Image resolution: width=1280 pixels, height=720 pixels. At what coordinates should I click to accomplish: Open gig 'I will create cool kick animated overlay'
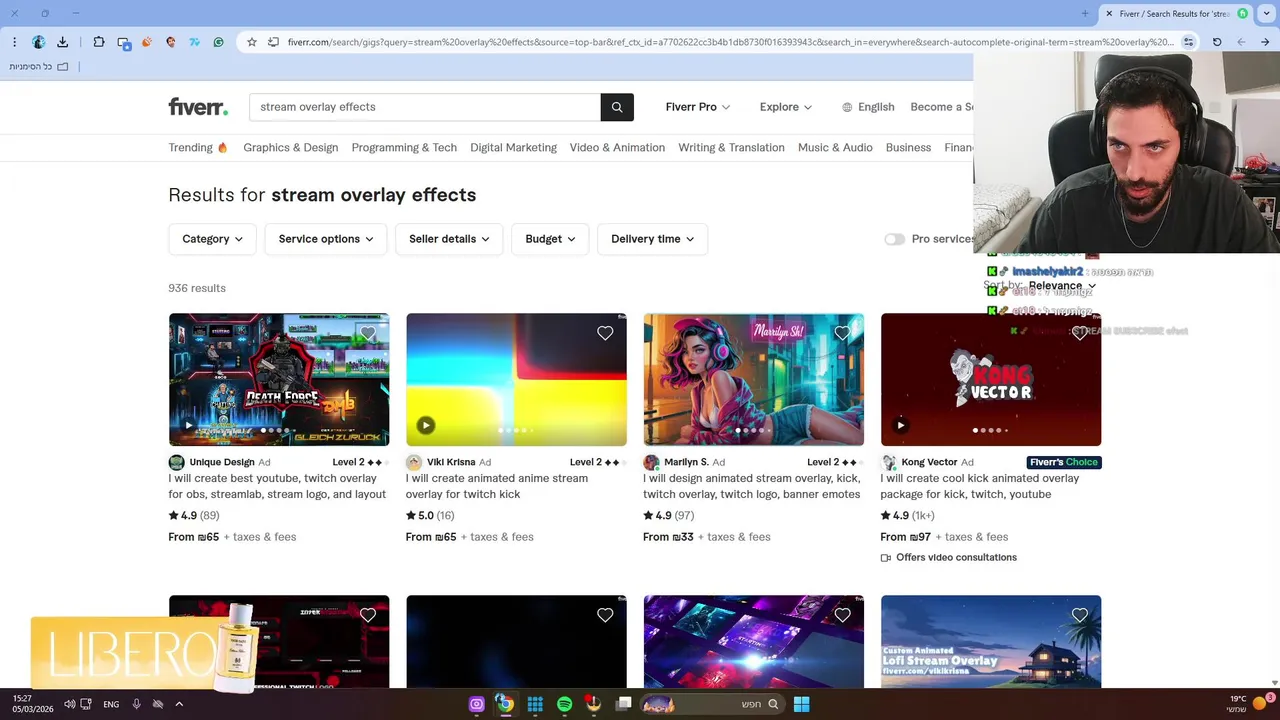pyautogui.click(x=979, y=486)
